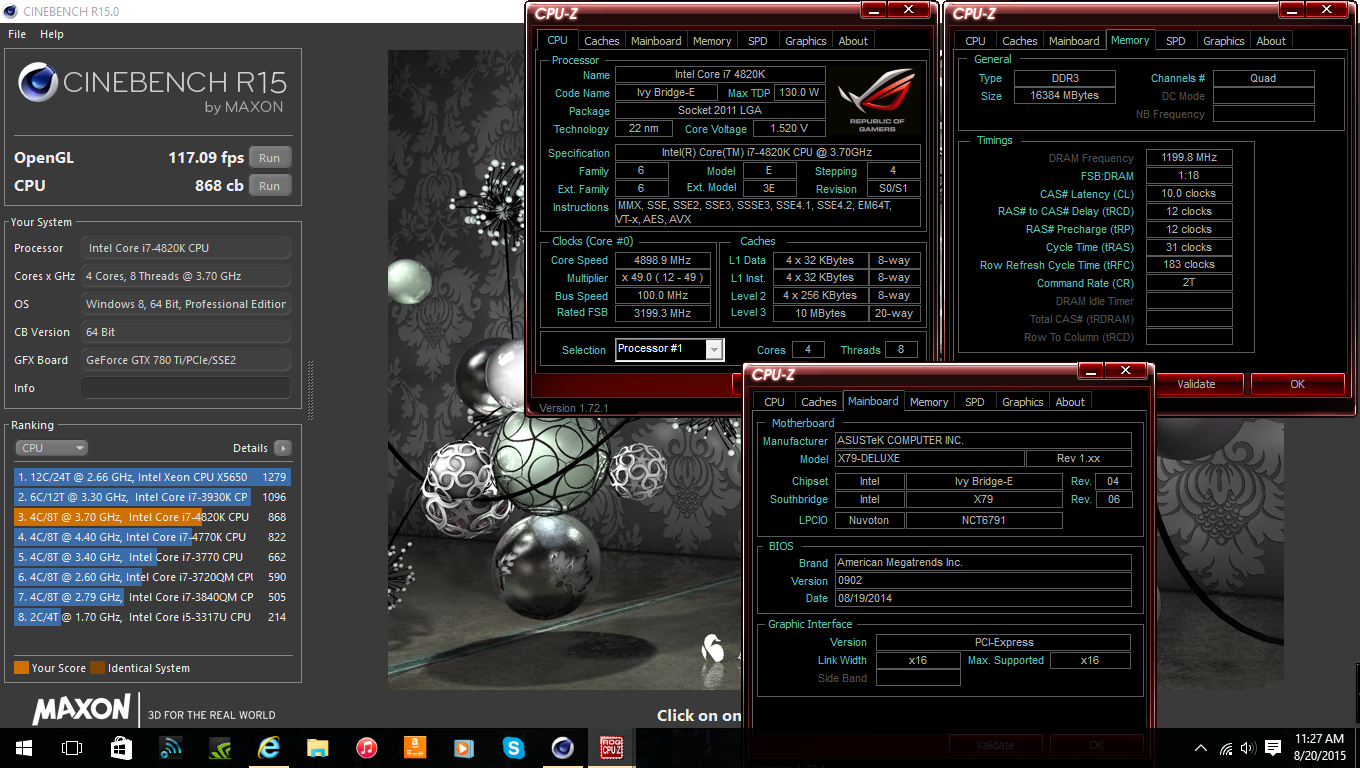Launch Internet Explorer from taskbar
1360x768 pixels.
point(268,748)
